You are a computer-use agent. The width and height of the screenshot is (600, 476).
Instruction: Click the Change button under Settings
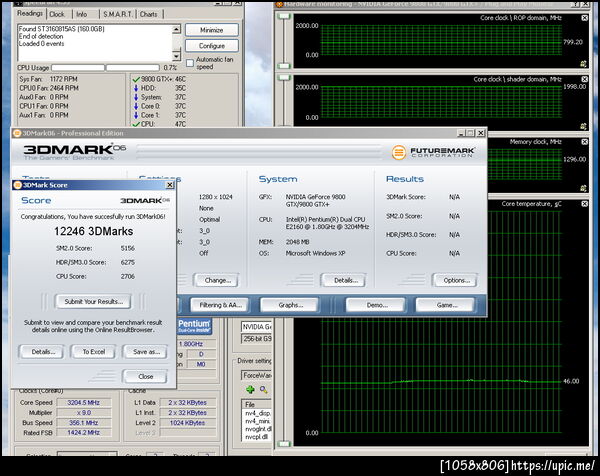pos(217,280)
